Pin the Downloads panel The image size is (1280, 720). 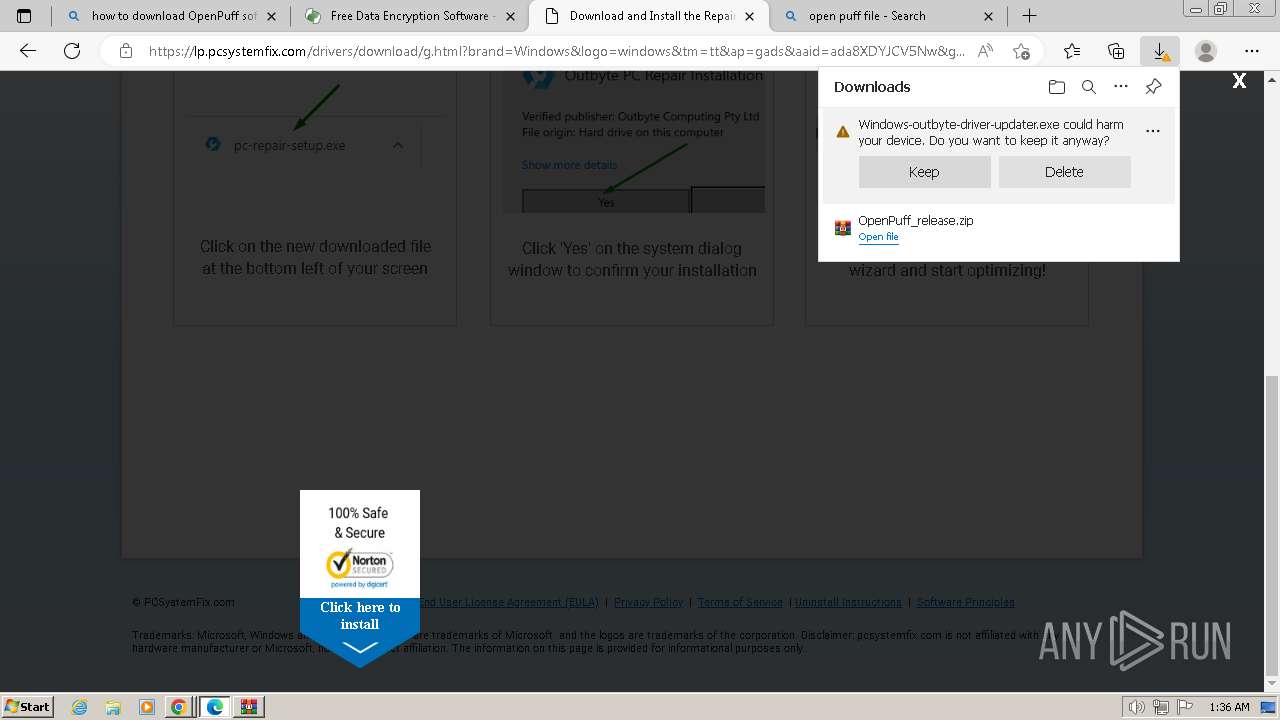point(1153,87)
